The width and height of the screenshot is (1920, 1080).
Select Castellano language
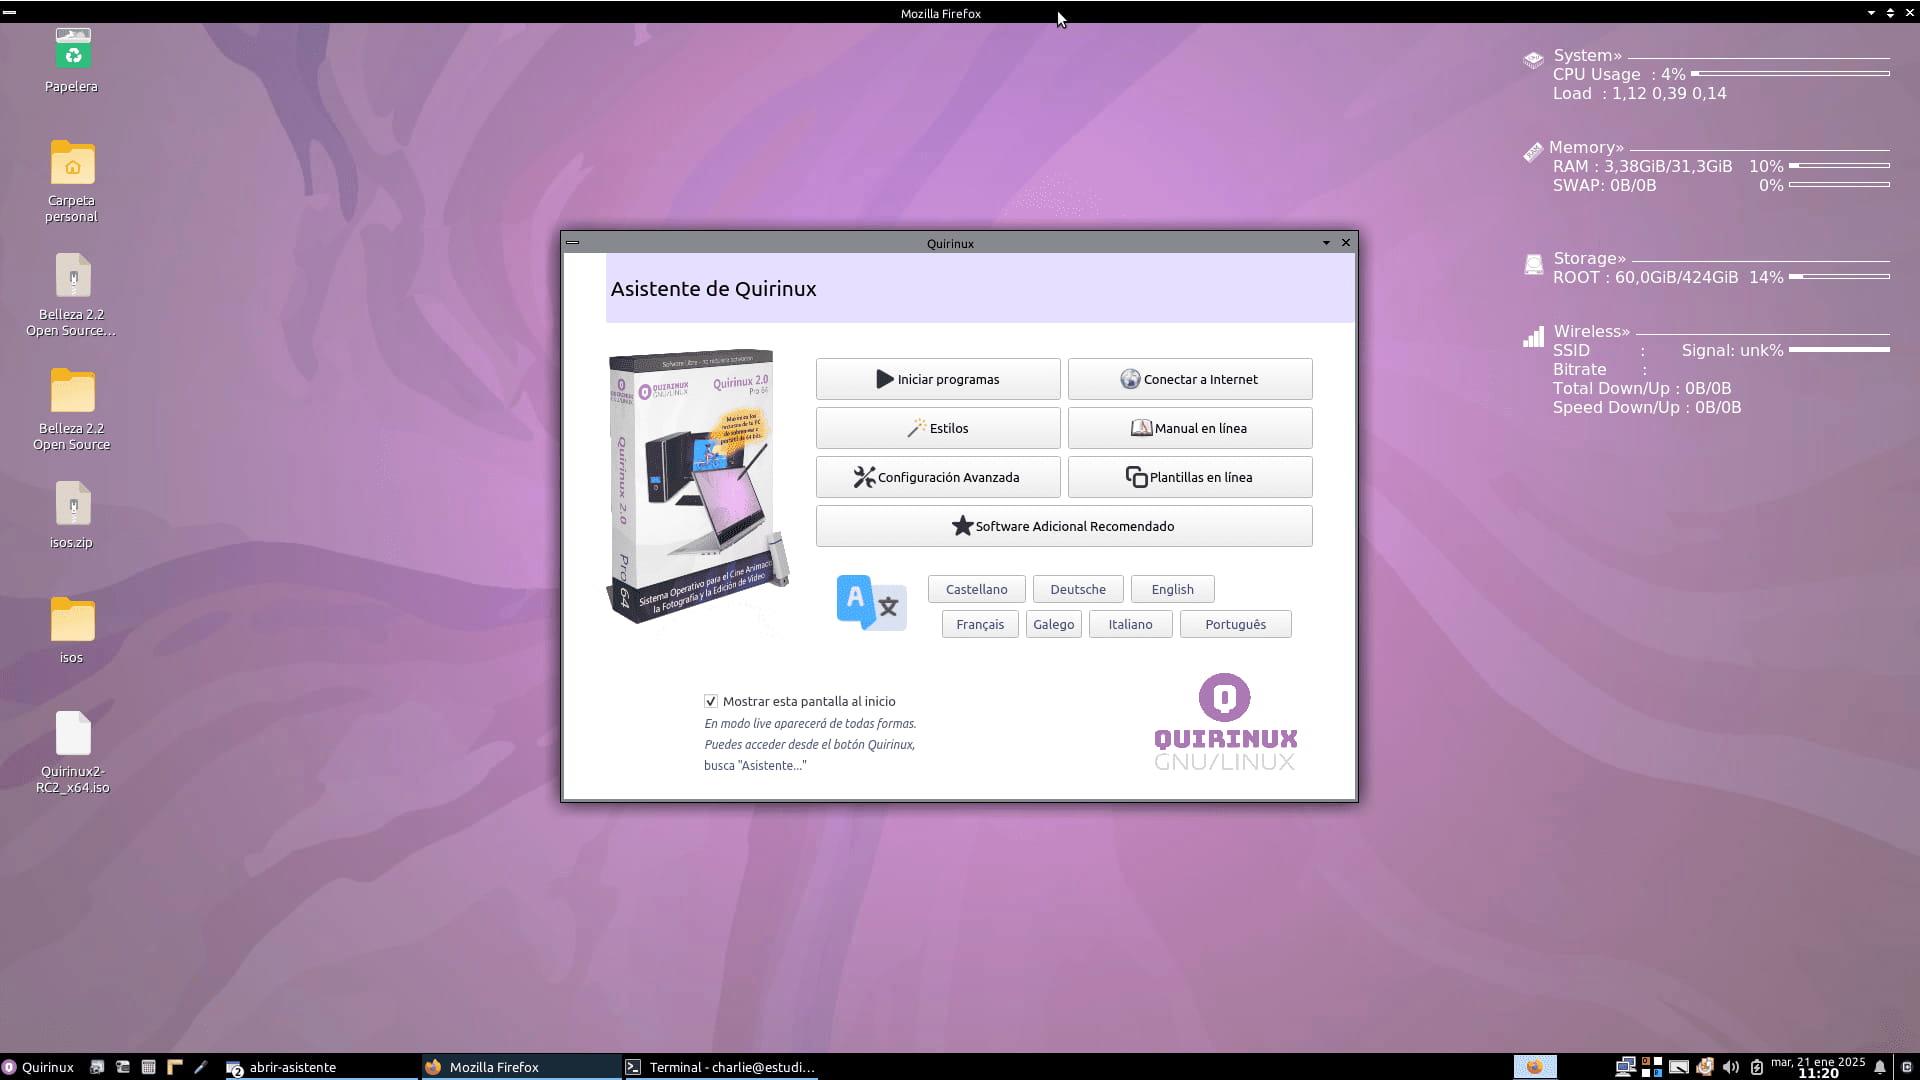pyautogui.click(x=977, y=589)
